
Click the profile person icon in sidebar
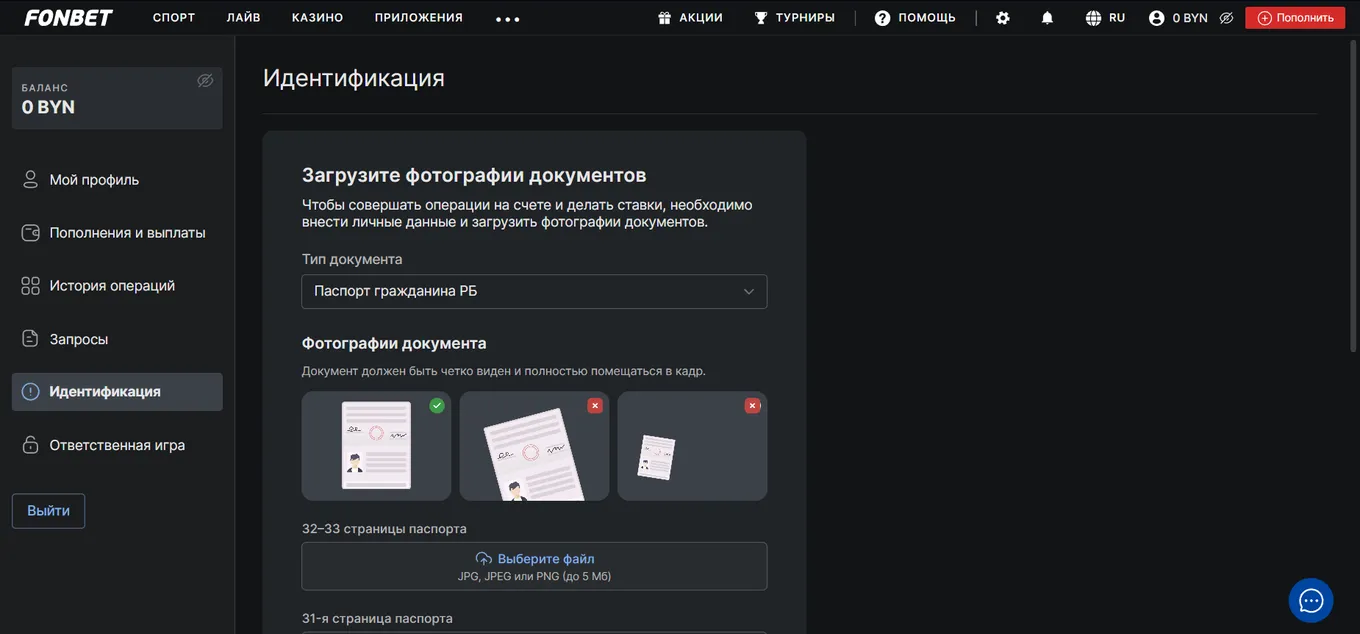(31, 180)
